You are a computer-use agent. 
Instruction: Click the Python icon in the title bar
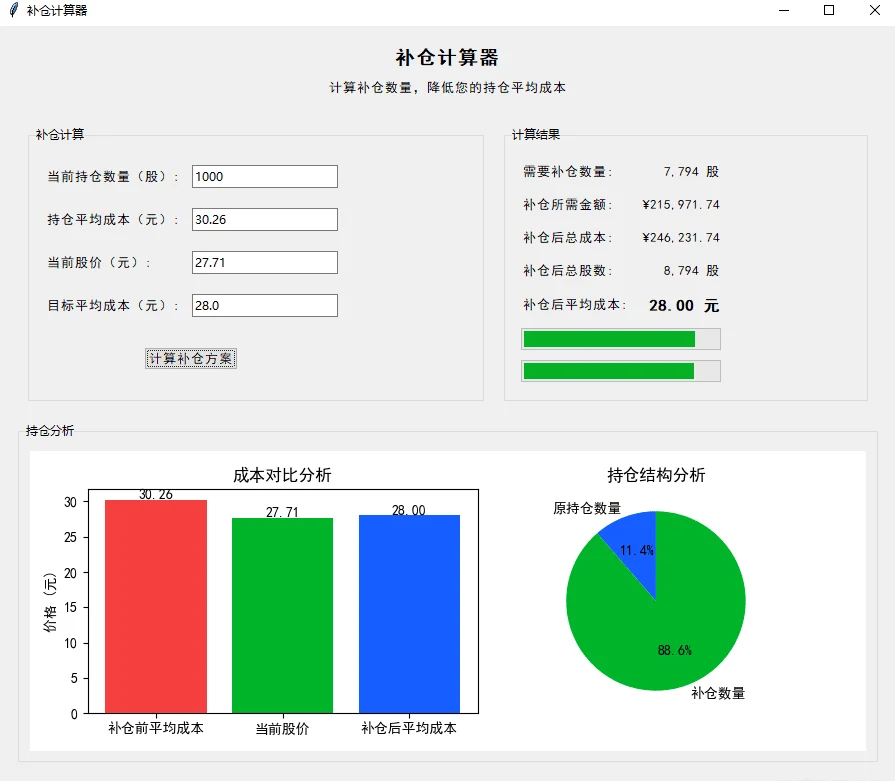tap(12, 11)
